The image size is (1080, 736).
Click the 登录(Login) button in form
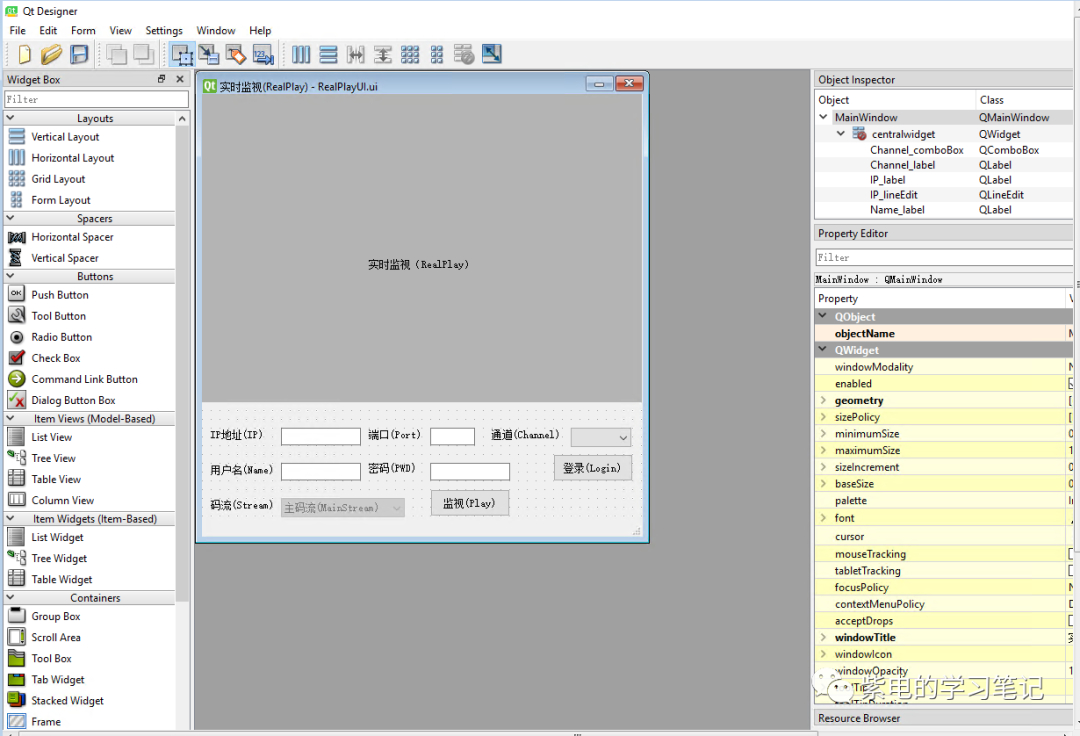pyautogui.click(x=592, y=468)
